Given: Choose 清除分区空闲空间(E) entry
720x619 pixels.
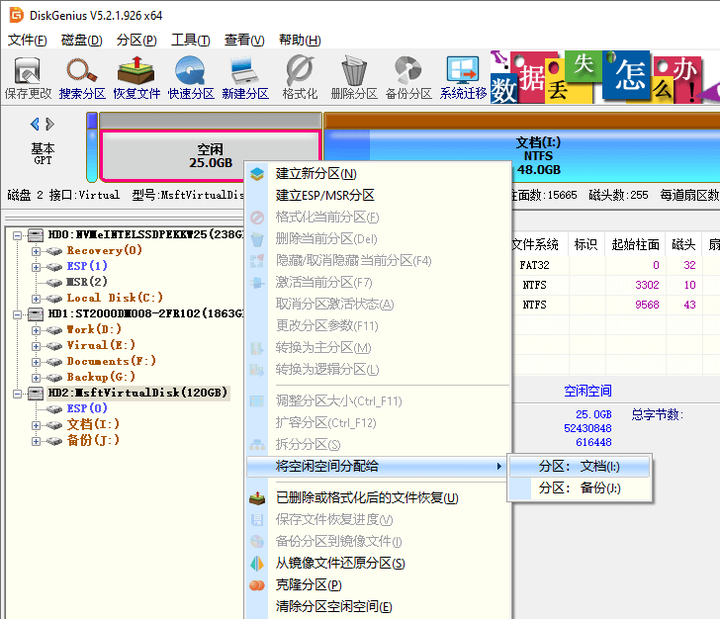Looking at the screenshot, I should pos(379,607).
